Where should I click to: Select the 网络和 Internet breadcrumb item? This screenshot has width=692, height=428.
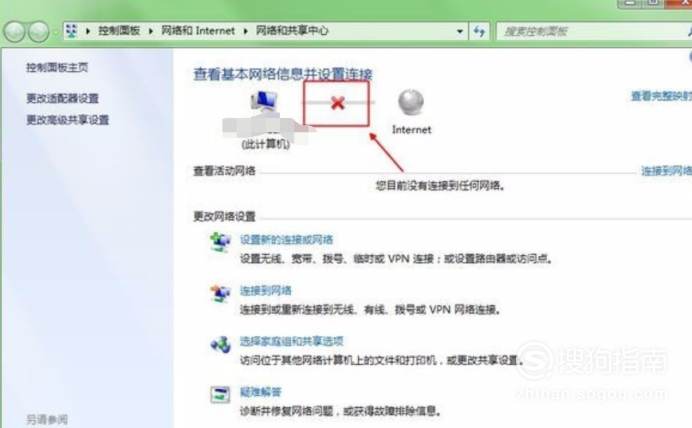198,30
